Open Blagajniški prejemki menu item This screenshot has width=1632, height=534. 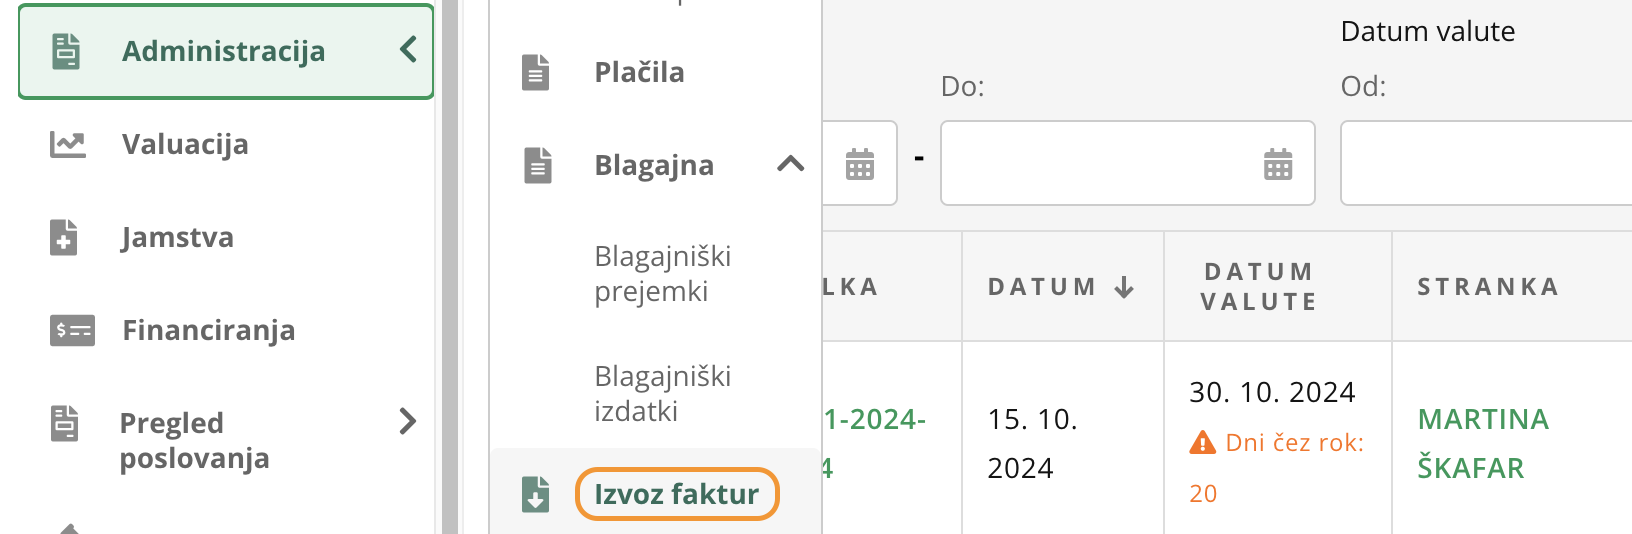tap(663, 274)
